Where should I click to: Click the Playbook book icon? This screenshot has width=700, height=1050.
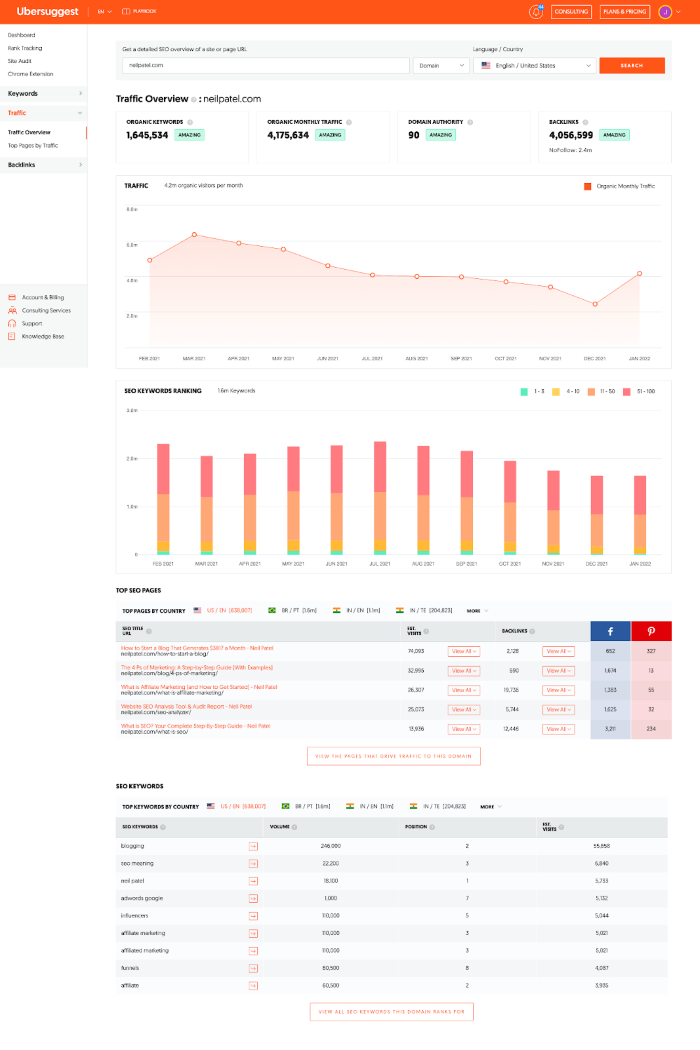point(125,11)
